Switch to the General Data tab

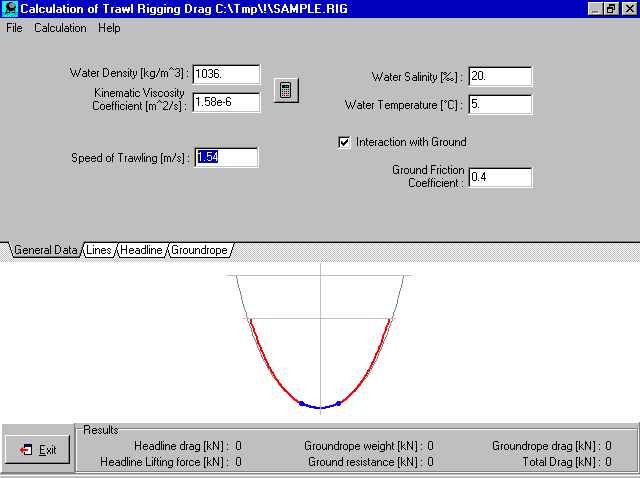[x=45, y=250]
